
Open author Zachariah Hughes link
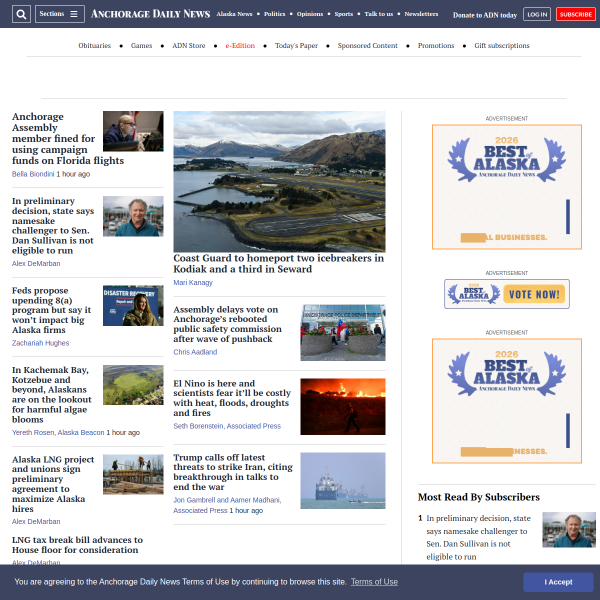point(41,343)
